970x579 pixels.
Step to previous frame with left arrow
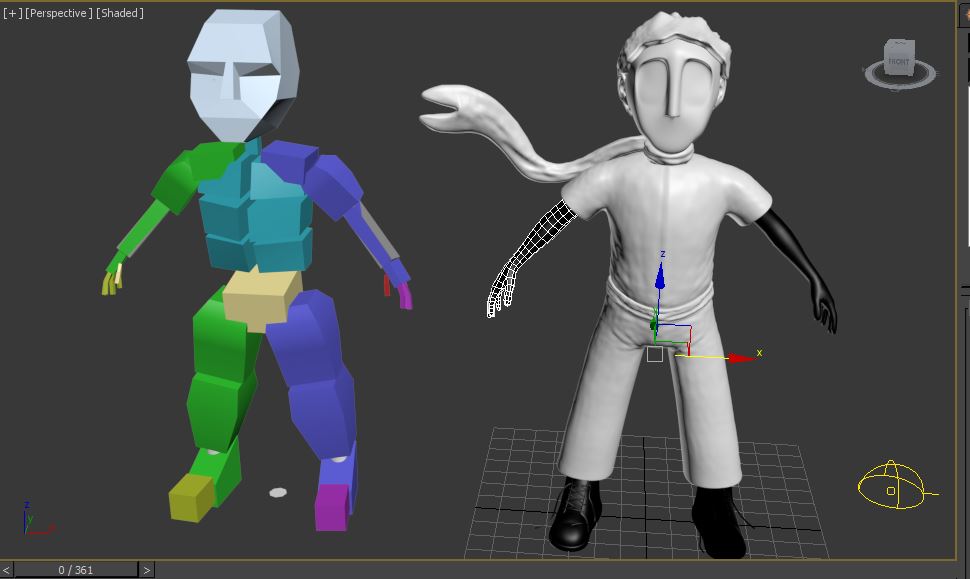7,570
